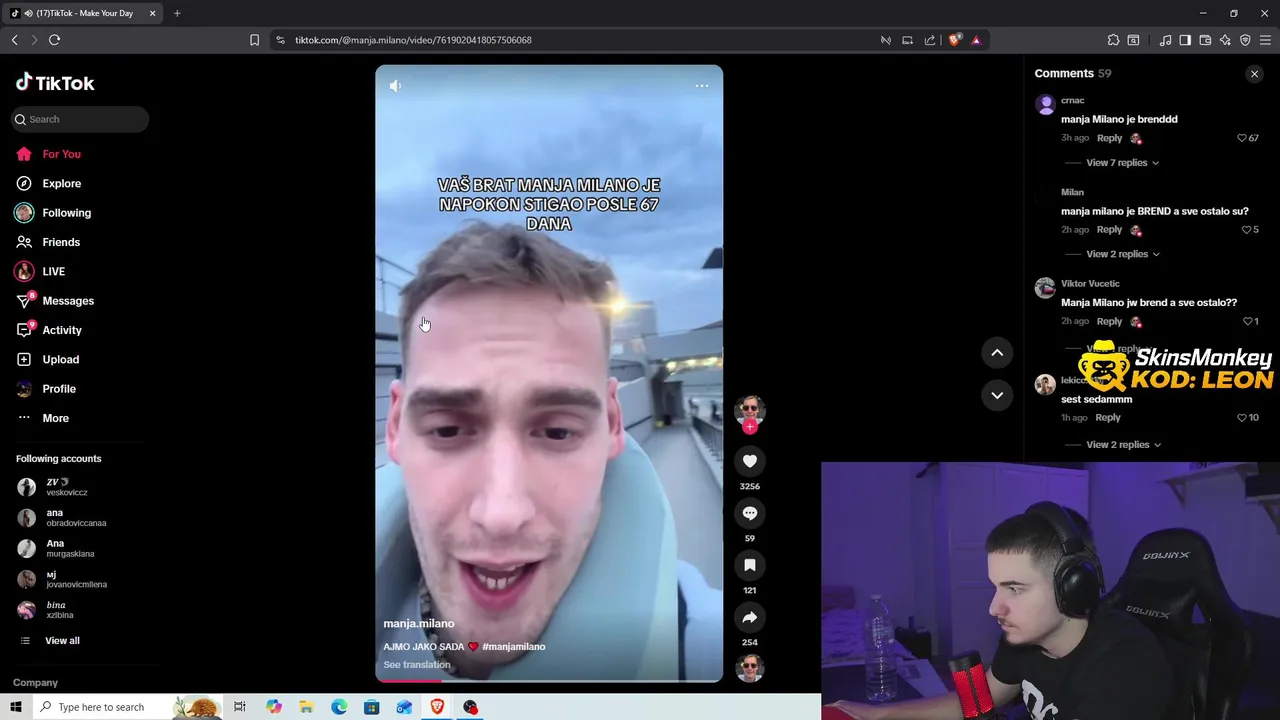The image size is (1280, 720).
Task: Like the sest sedammm comment heart
Action: click(1242, 418)
